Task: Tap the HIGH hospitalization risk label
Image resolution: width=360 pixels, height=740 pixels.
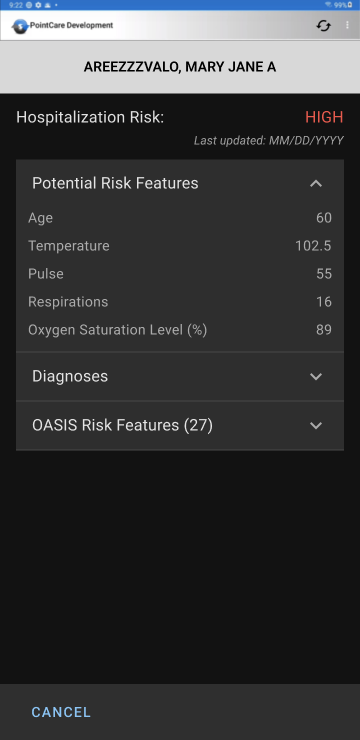Action: pyautogui.click(x=324, y=118)
